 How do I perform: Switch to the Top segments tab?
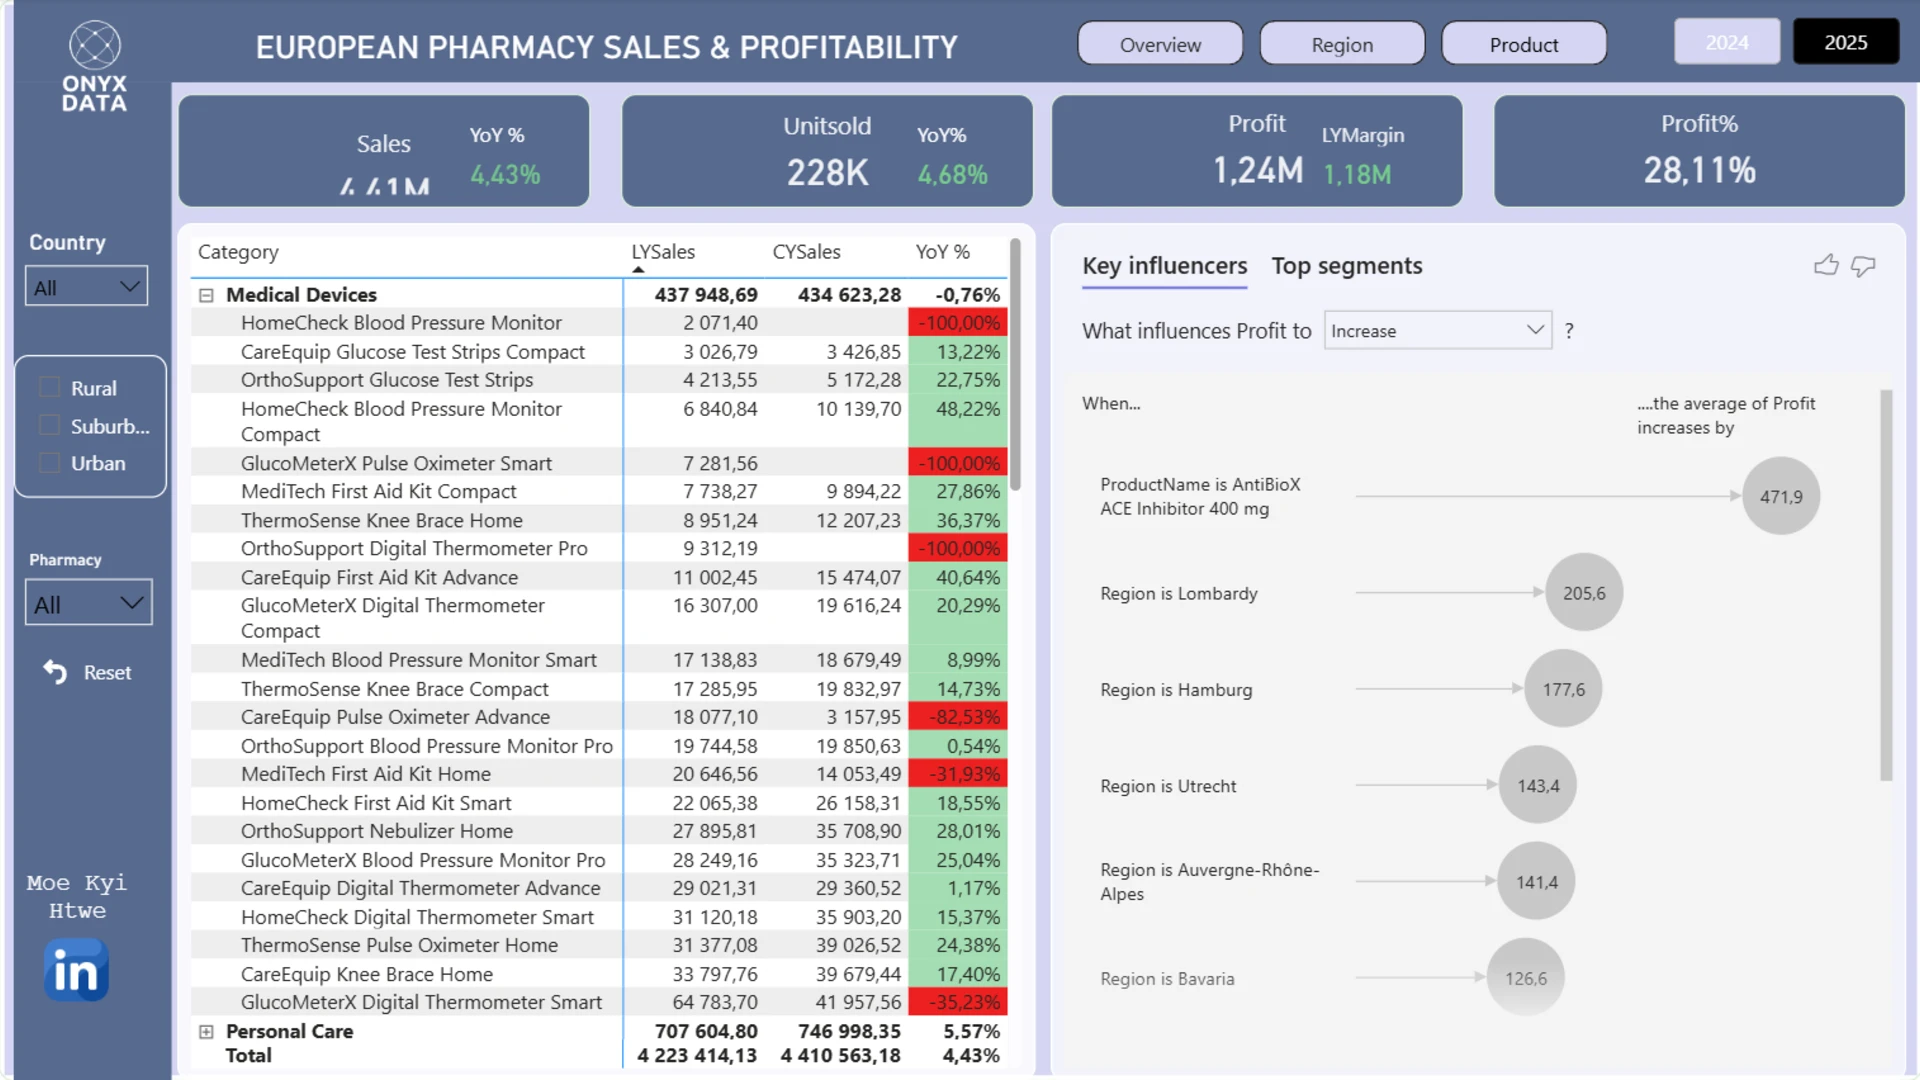[x=1346, y=266]
